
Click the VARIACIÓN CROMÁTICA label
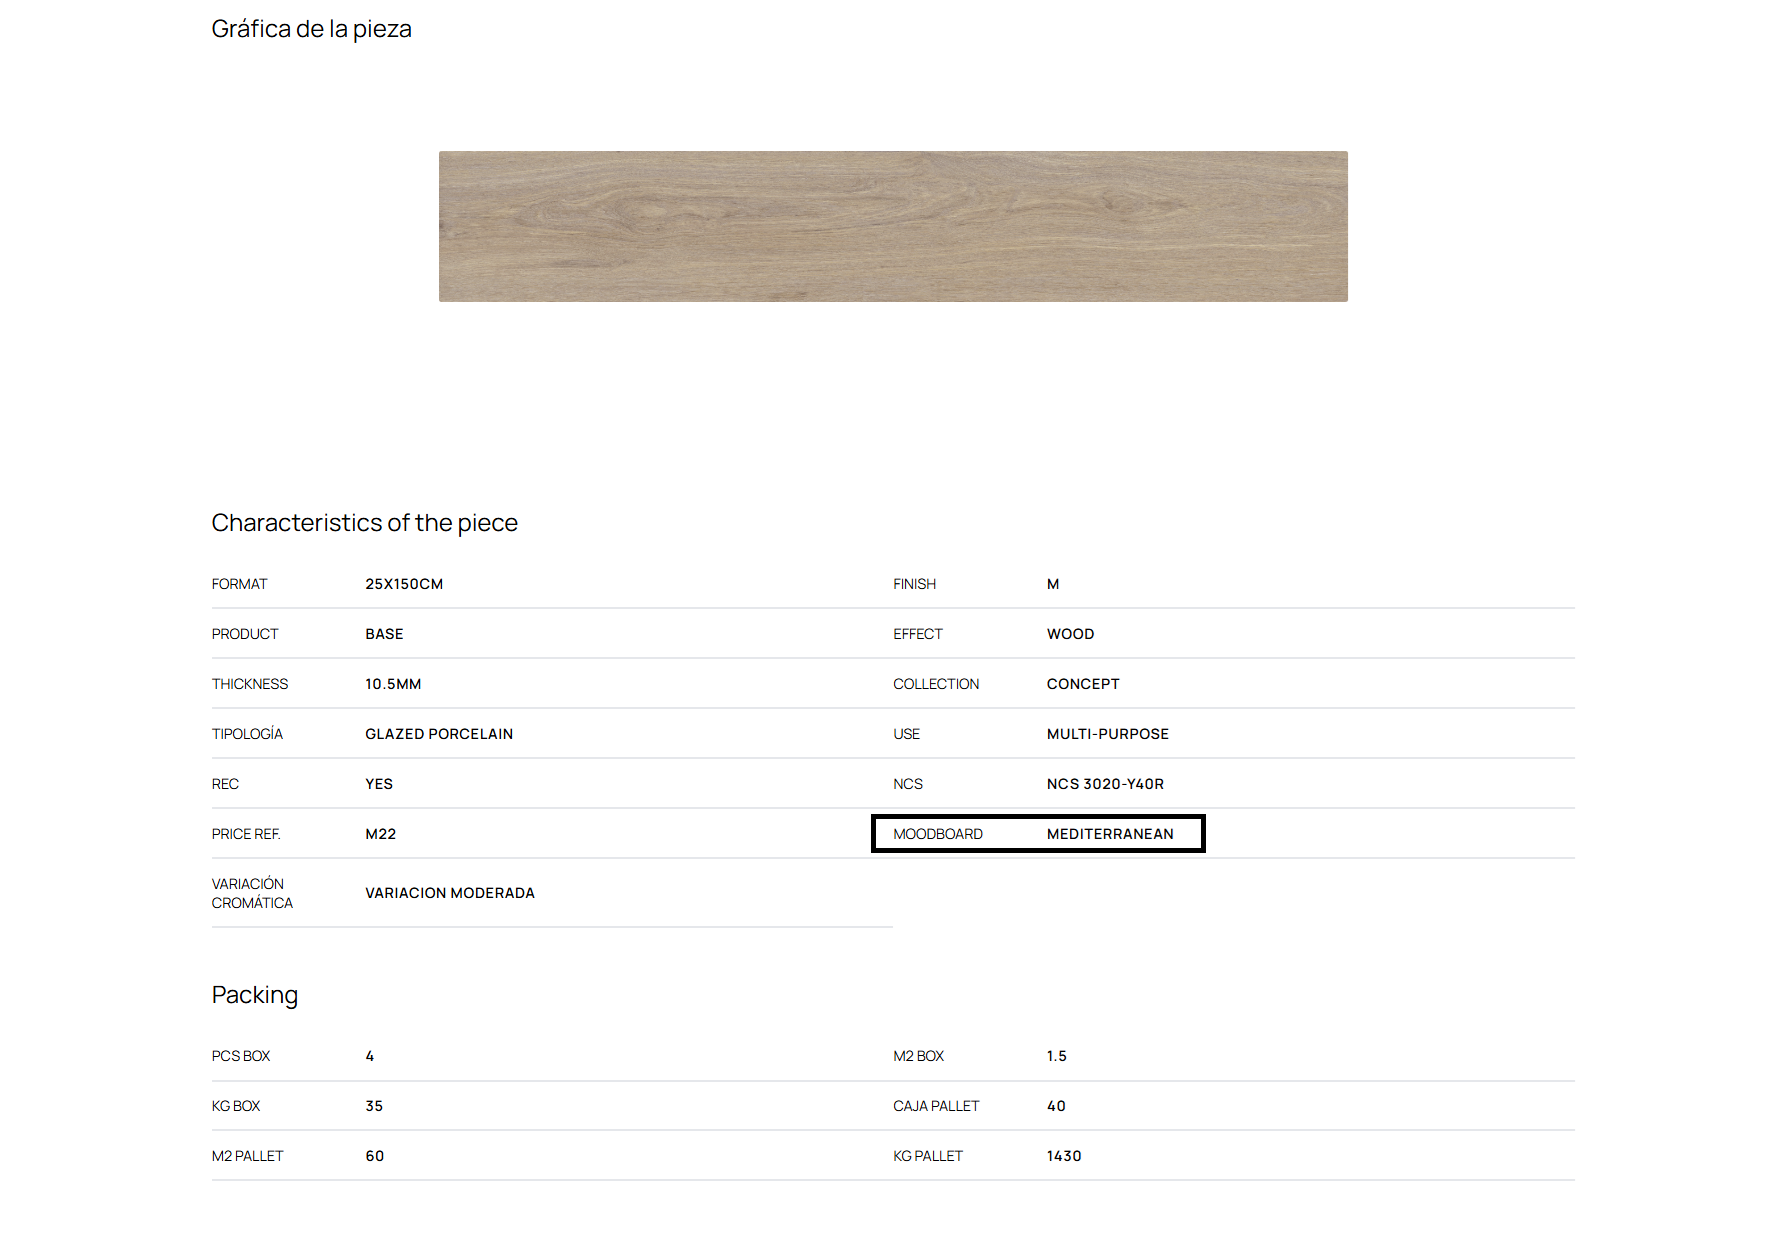click(252, 893)
